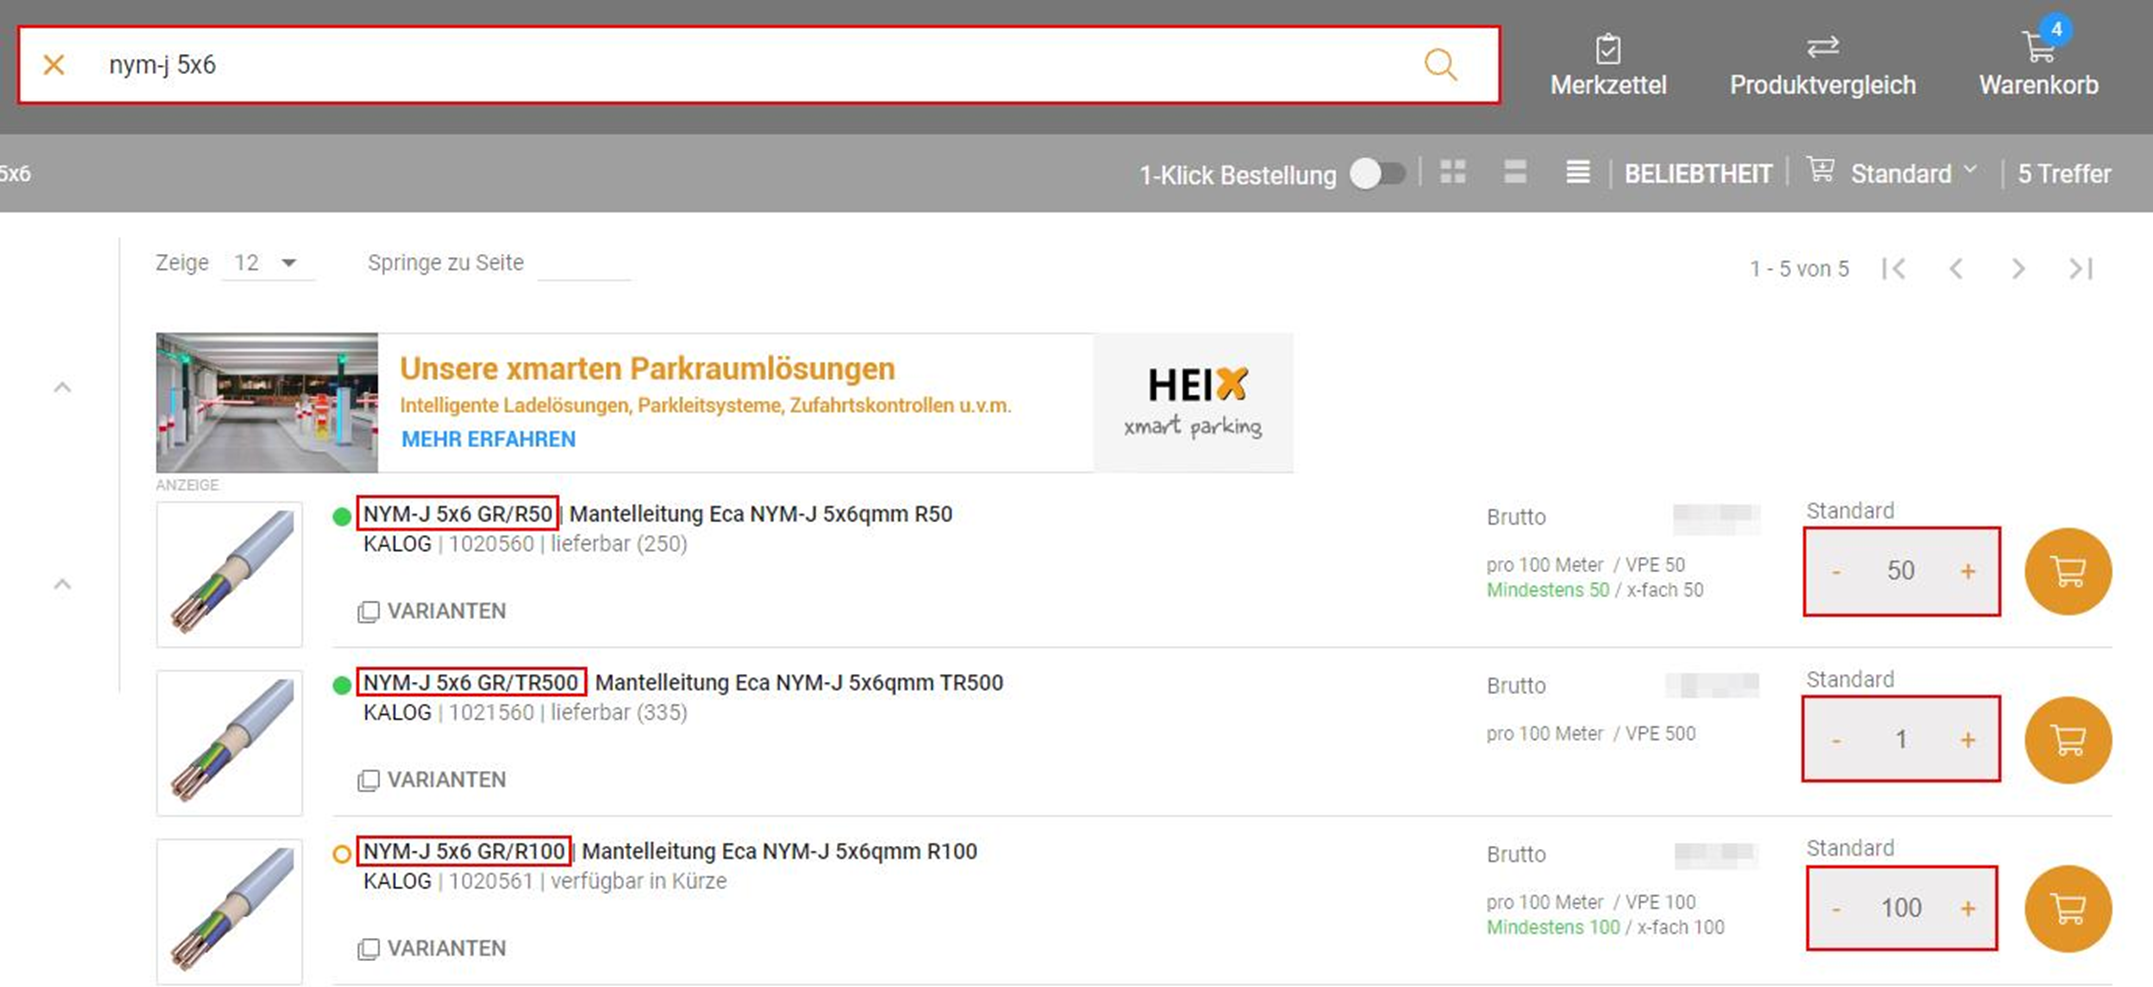Clear the search field with X icon
This screenshot has width=2153, height=987.
coord(54,65)
